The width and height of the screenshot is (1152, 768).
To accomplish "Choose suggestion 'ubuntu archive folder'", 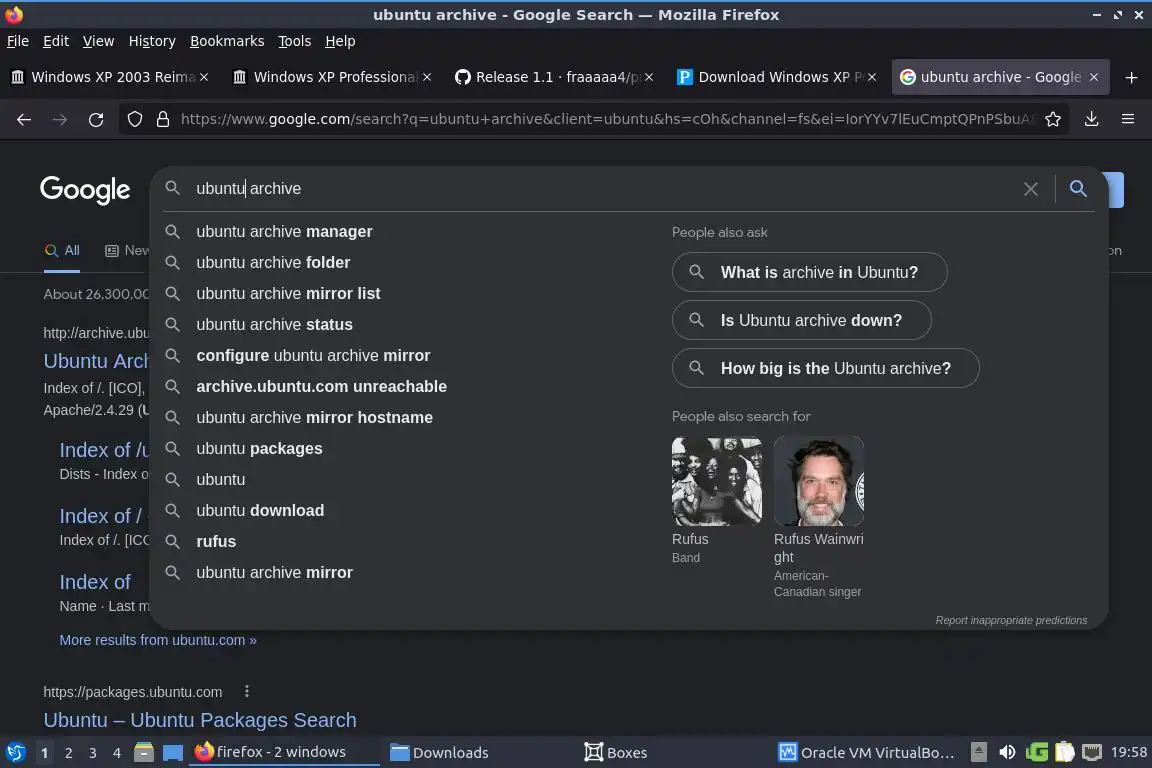I will [273, 262].
